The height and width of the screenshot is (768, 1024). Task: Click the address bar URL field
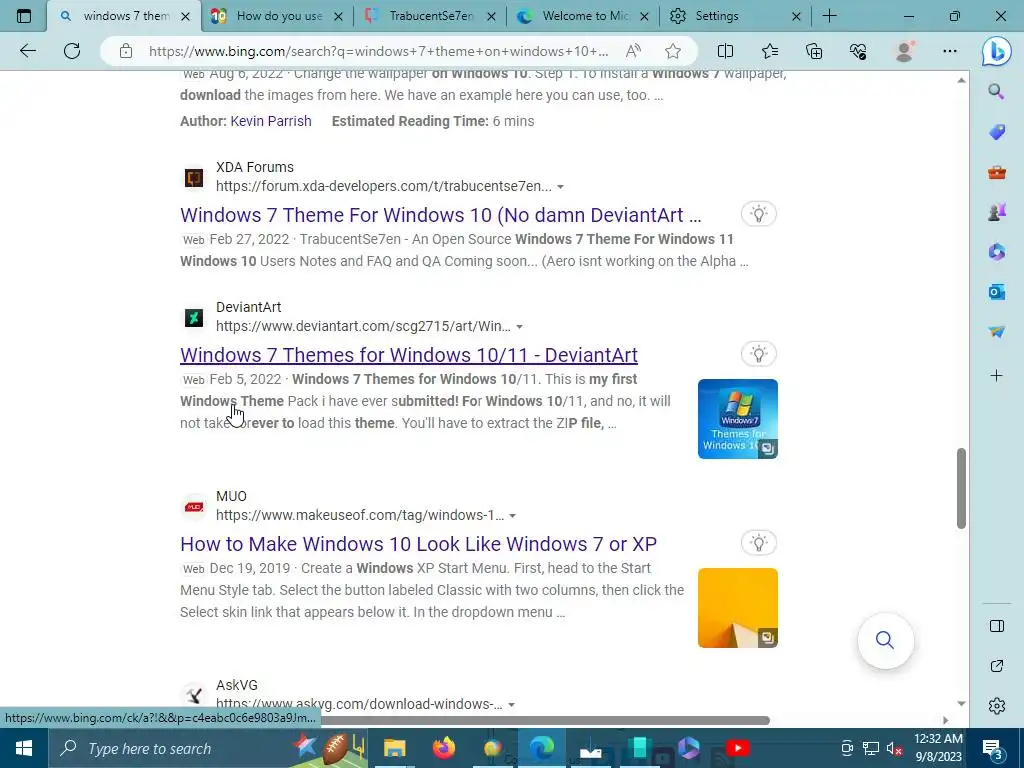379,51
